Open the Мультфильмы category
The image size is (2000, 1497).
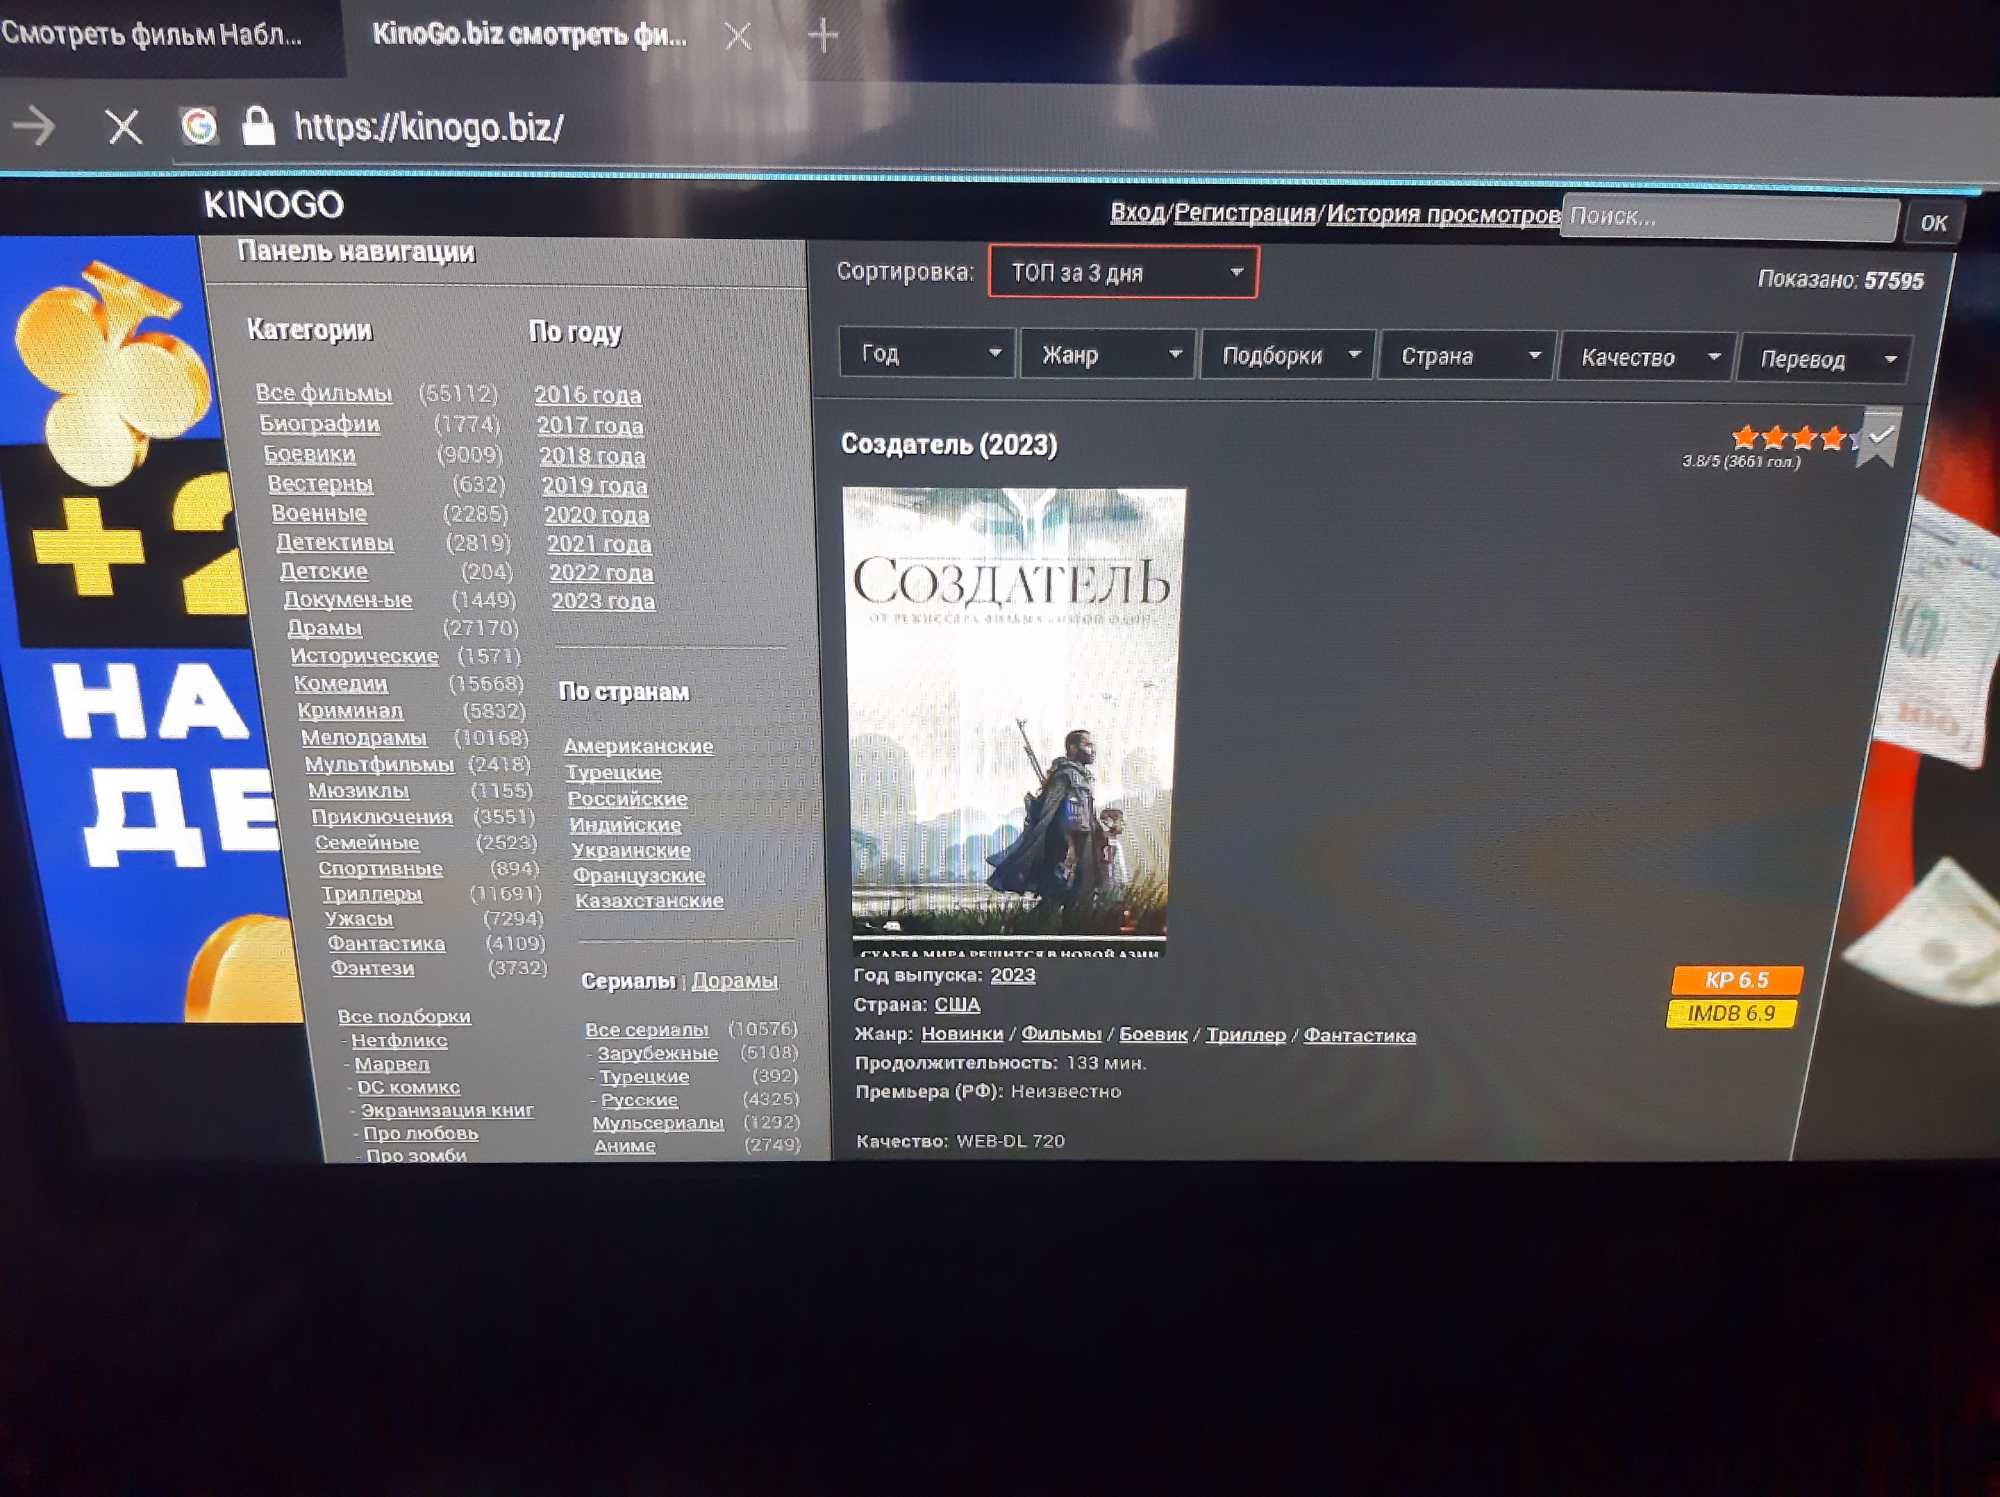click(x=379, y=764)
